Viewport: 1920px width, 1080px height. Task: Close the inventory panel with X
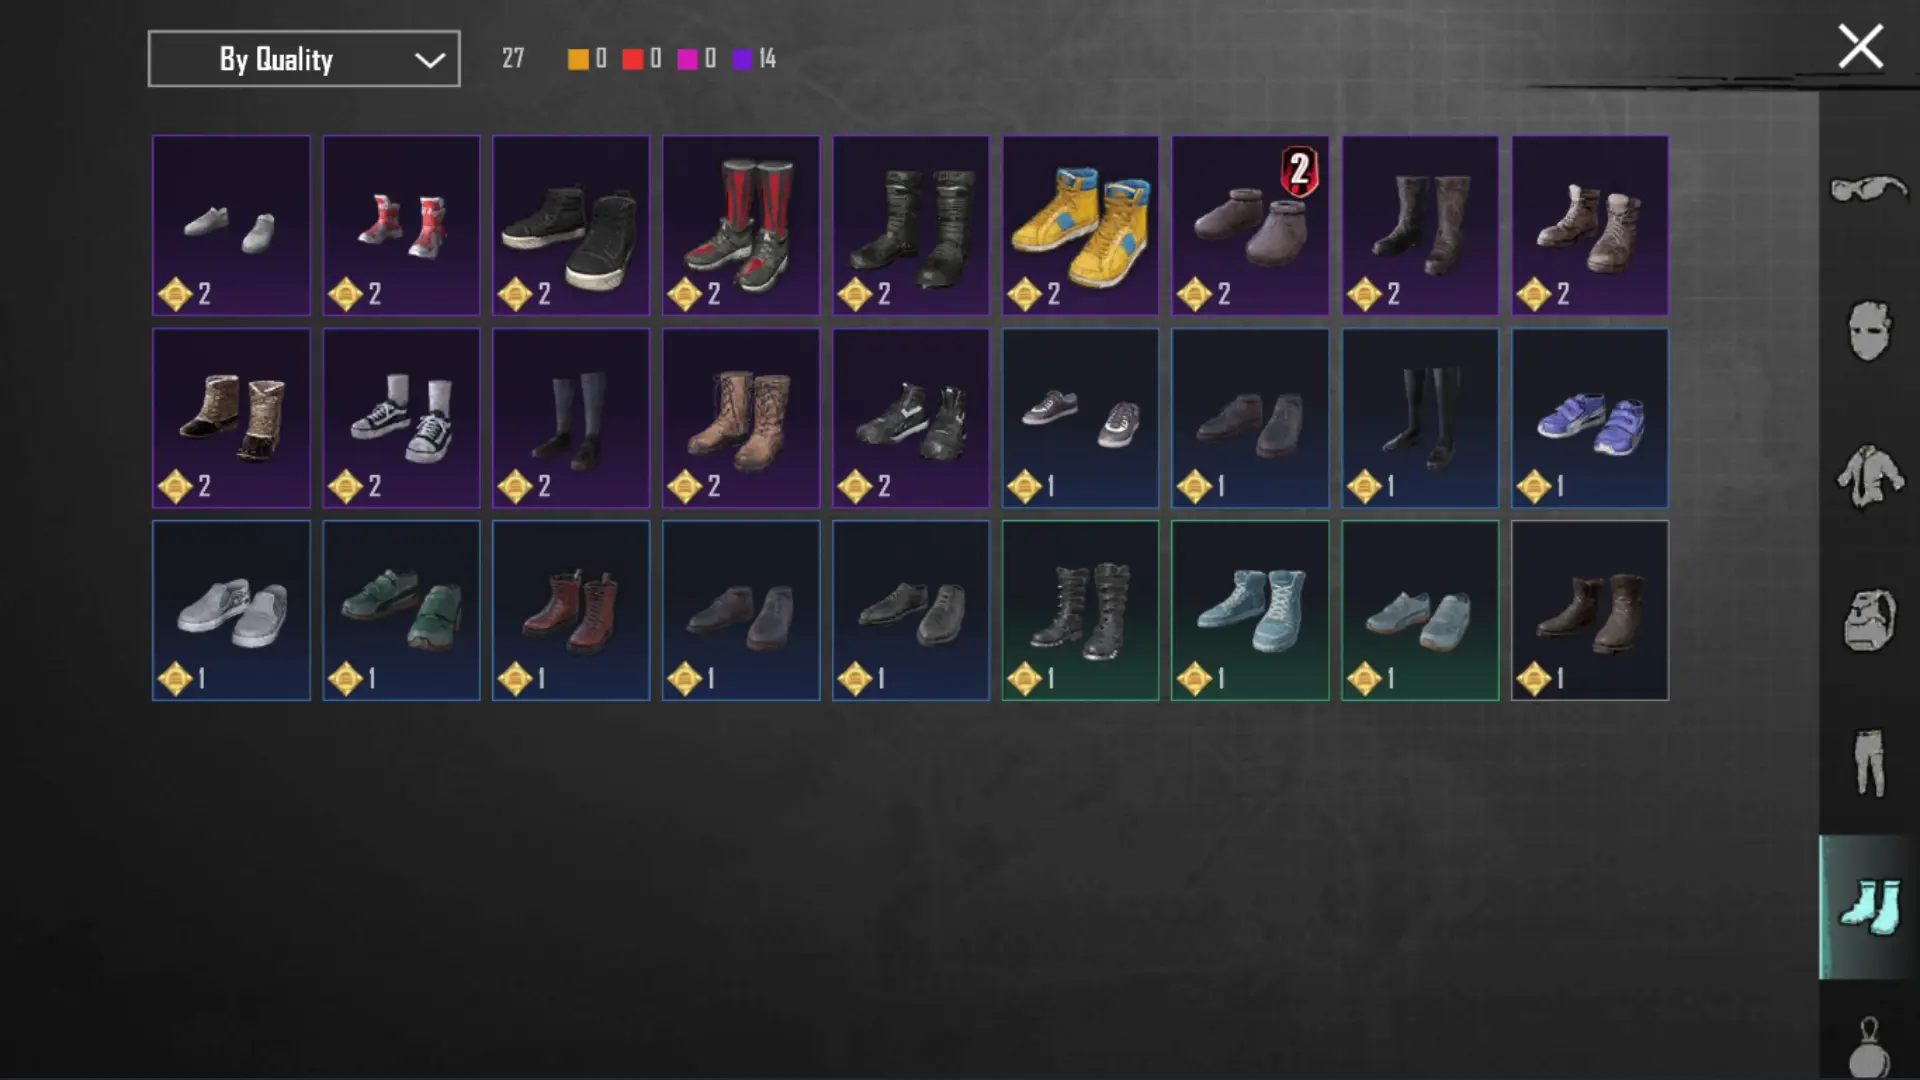pyautogui.click(x=1861, y=46)
